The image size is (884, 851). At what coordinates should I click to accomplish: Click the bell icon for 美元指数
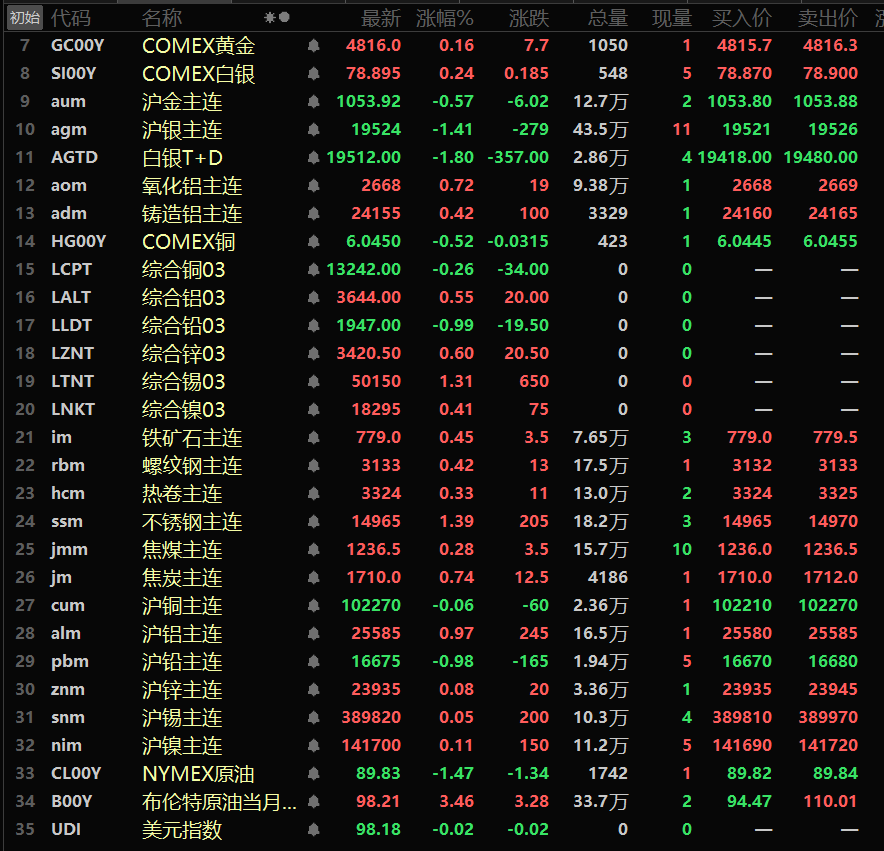(313, 830)
